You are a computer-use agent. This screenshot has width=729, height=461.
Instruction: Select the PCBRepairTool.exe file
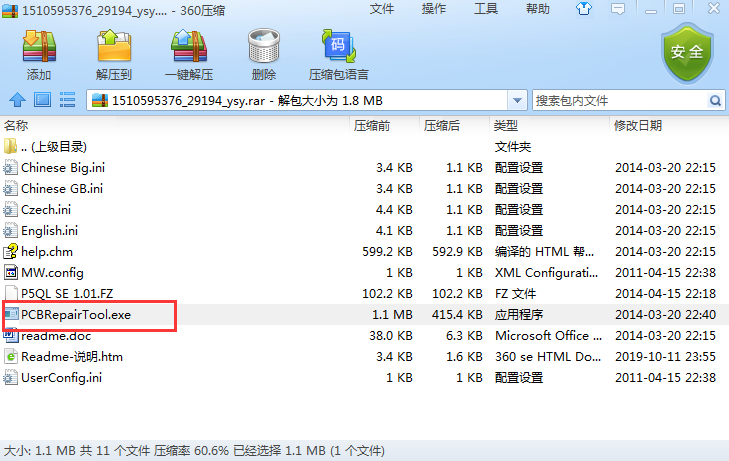[364, 315]
